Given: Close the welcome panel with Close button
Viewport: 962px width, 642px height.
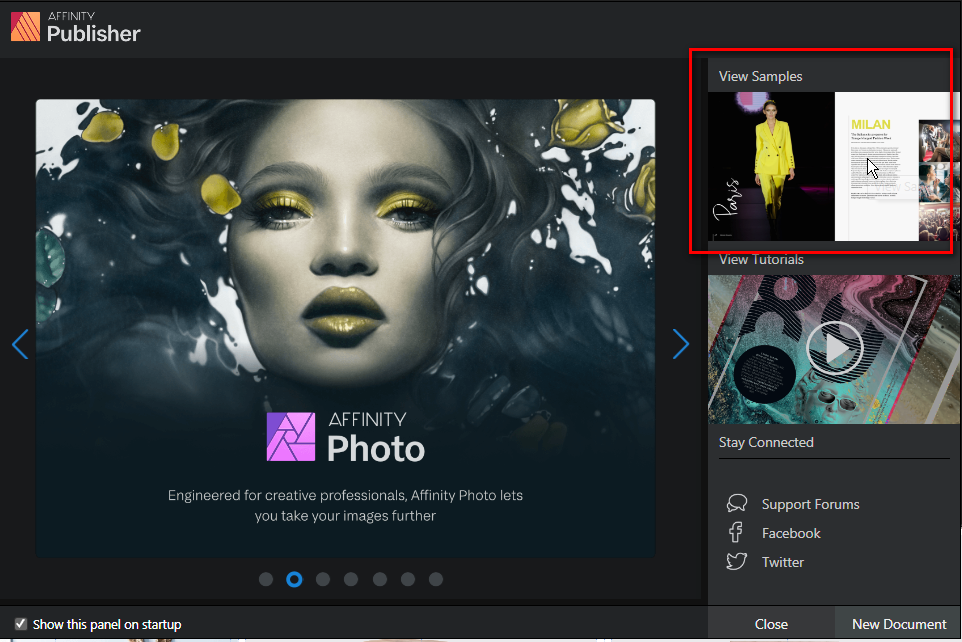Looking at the screenshot, I should [x=771, y=624].
